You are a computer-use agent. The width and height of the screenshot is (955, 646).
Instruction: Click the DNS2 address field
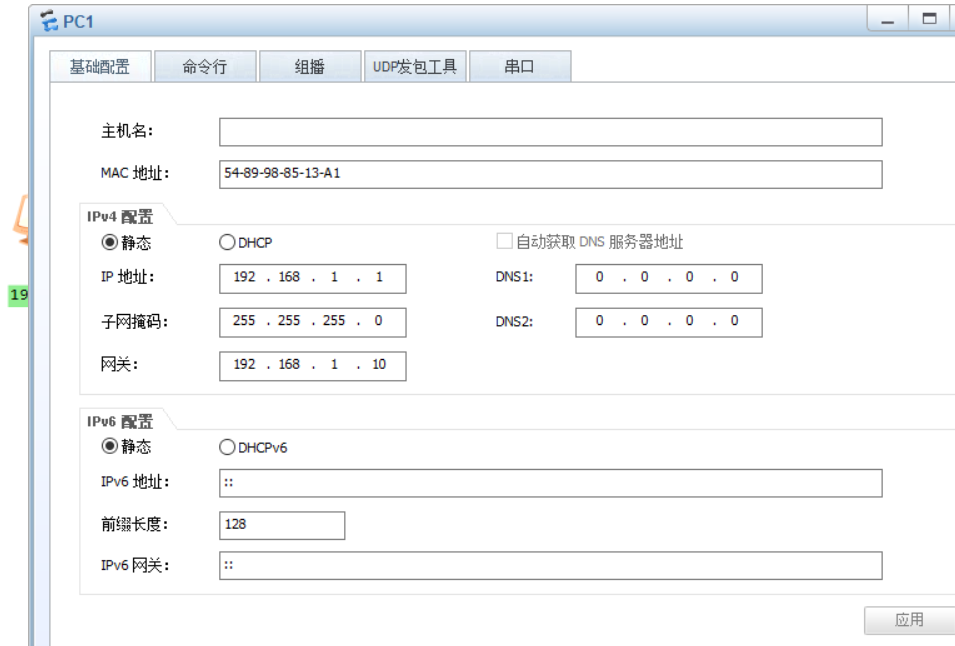coord(669,322)
